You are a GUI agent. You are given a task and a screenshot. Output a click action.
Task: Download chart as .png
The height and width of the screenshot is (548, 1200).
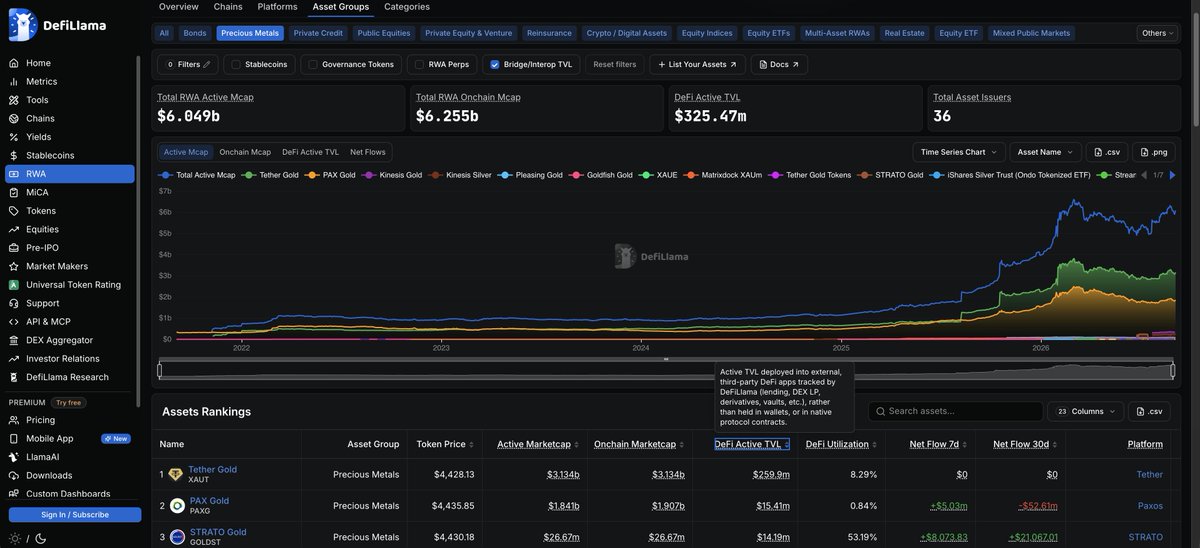1156,152
